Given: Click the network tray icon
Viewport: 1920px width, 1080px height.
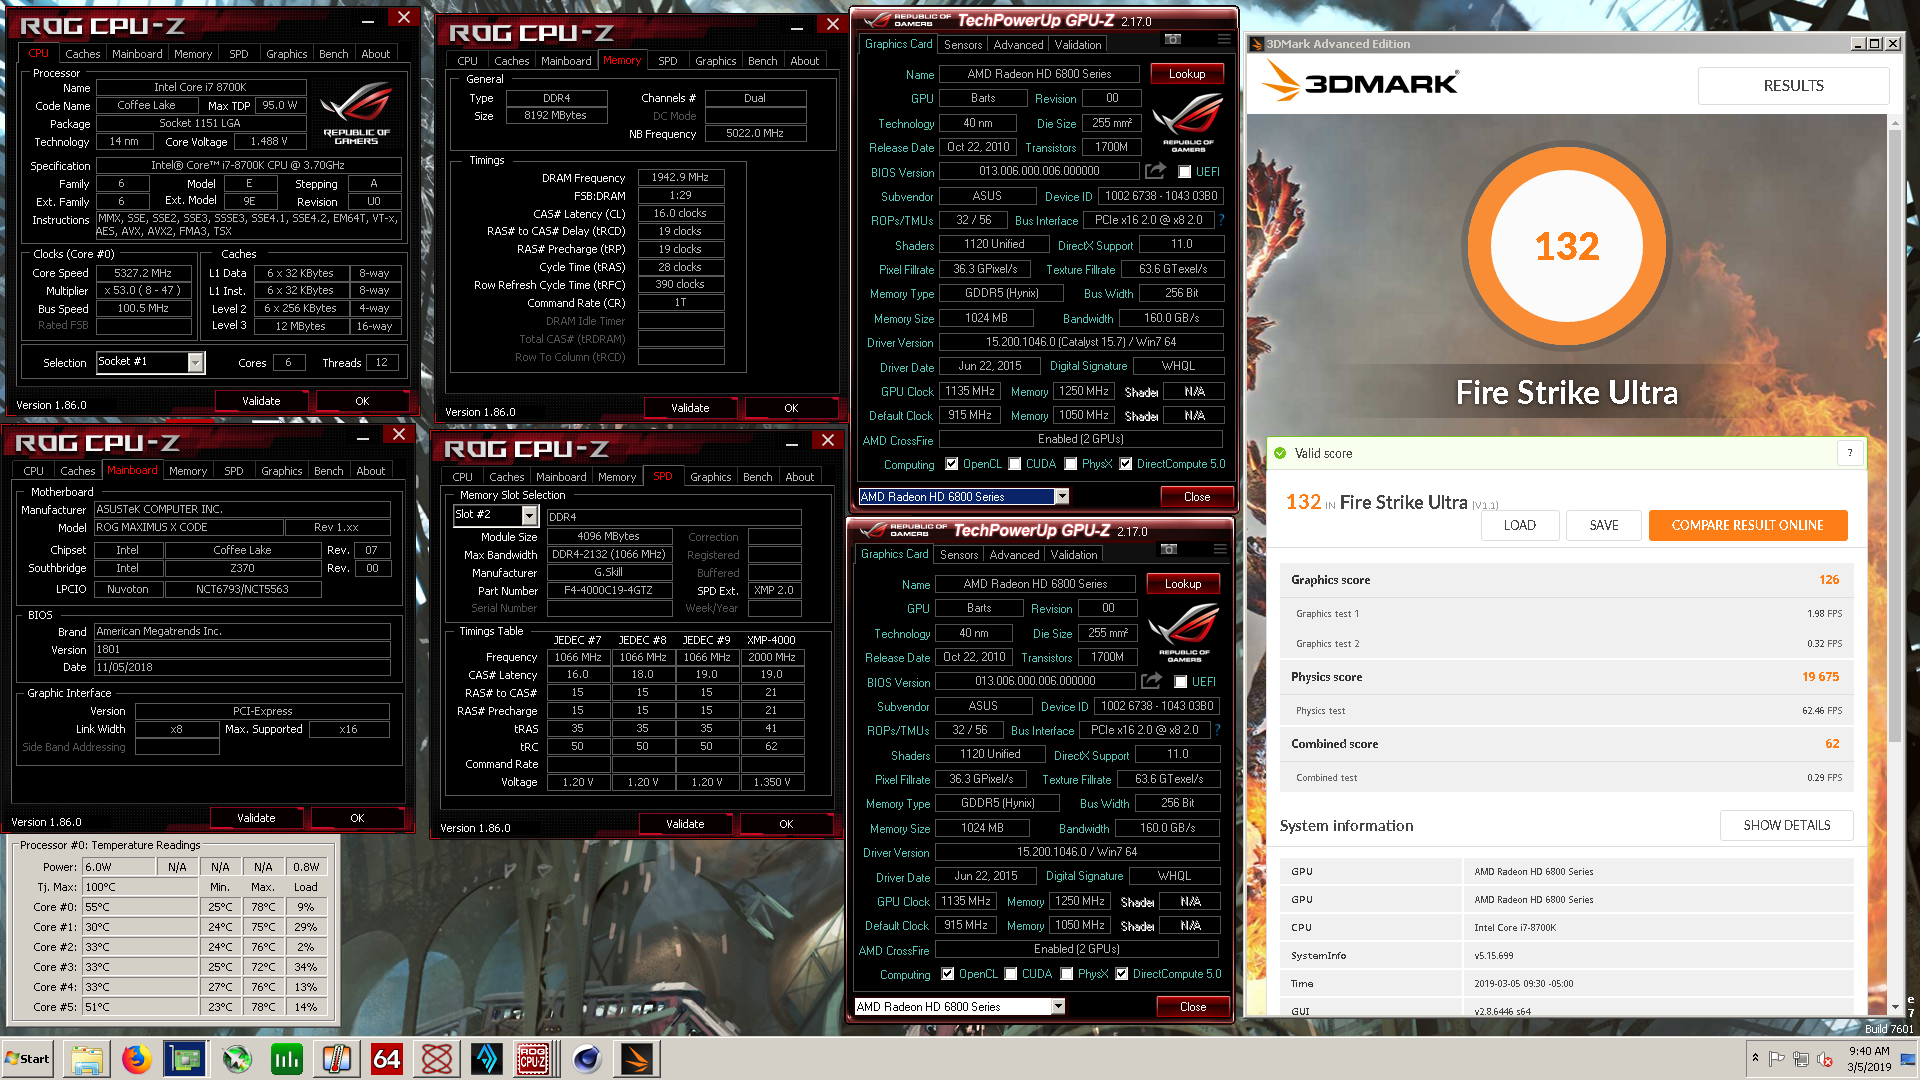Looking at the screenshot, I should click(x=1800, y=1059).
